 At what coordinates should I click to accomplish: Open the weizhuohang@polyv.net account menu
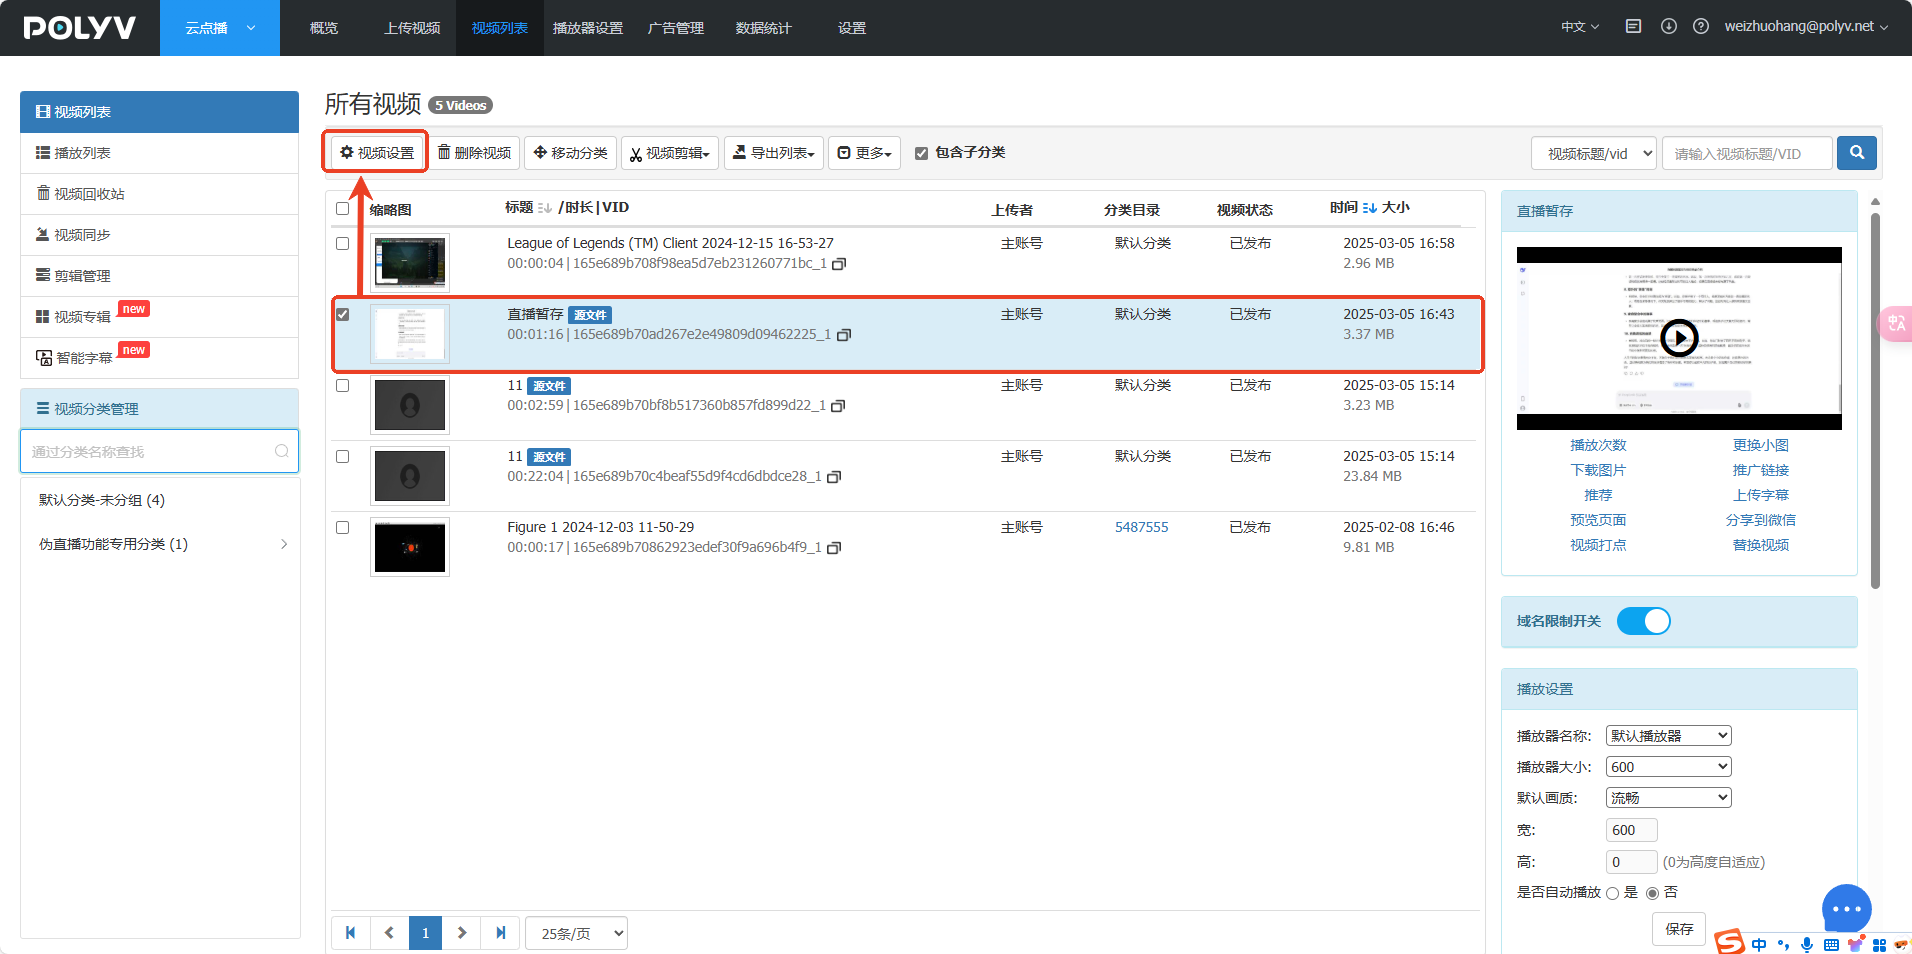(x=1806, y=27)
